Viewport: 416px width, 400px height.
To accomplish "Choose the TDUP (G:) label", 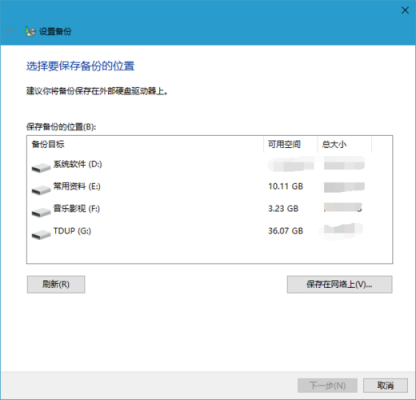I will [x=72, y=231].
